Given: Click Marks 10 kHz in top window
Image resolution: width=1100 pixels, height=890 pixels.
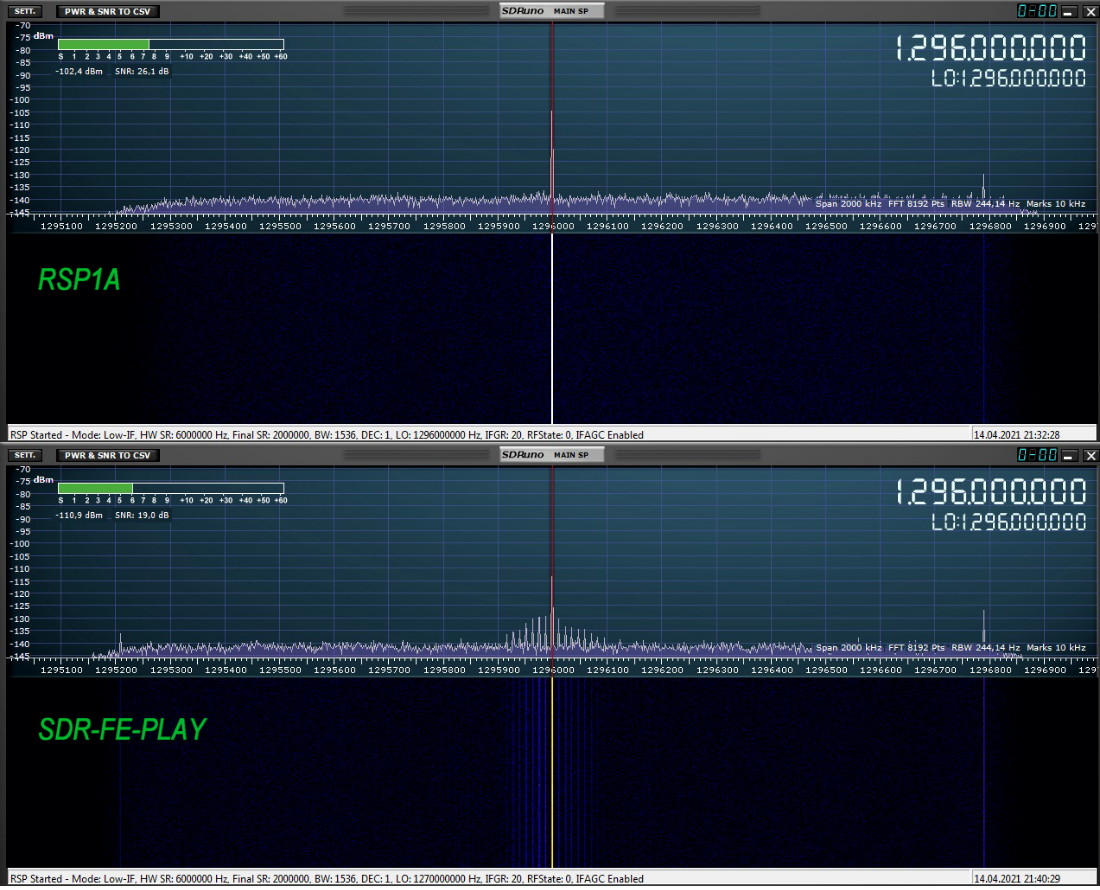Looking at the screenshot, I should (1056, 204).
